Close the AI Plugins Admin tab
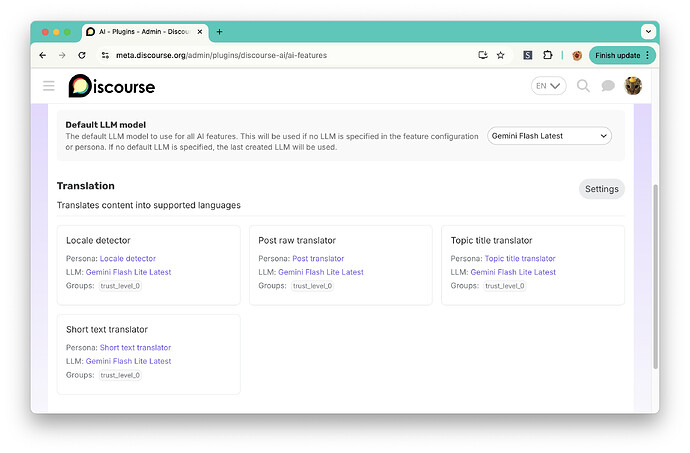690x453 pixels. tap(200, 32)
